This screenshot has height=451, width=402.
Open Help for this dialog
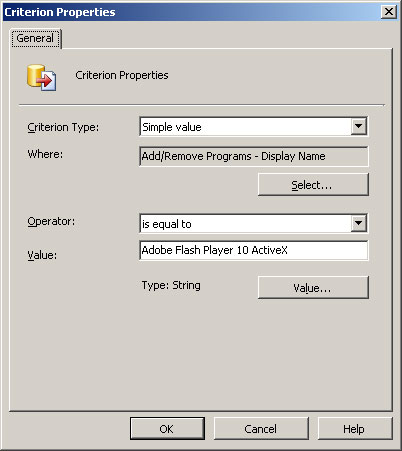[355, 429]
